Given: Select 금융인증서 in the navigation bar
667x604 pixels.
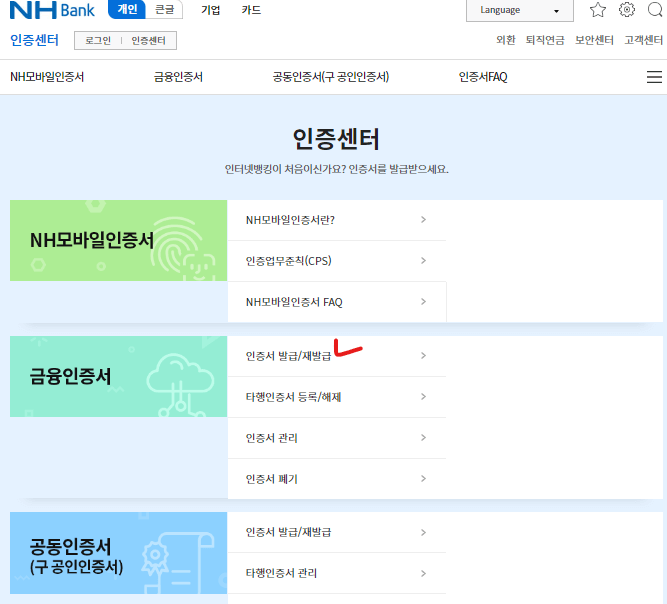Looking at the screenshot, I should click(x=178, y=77).
